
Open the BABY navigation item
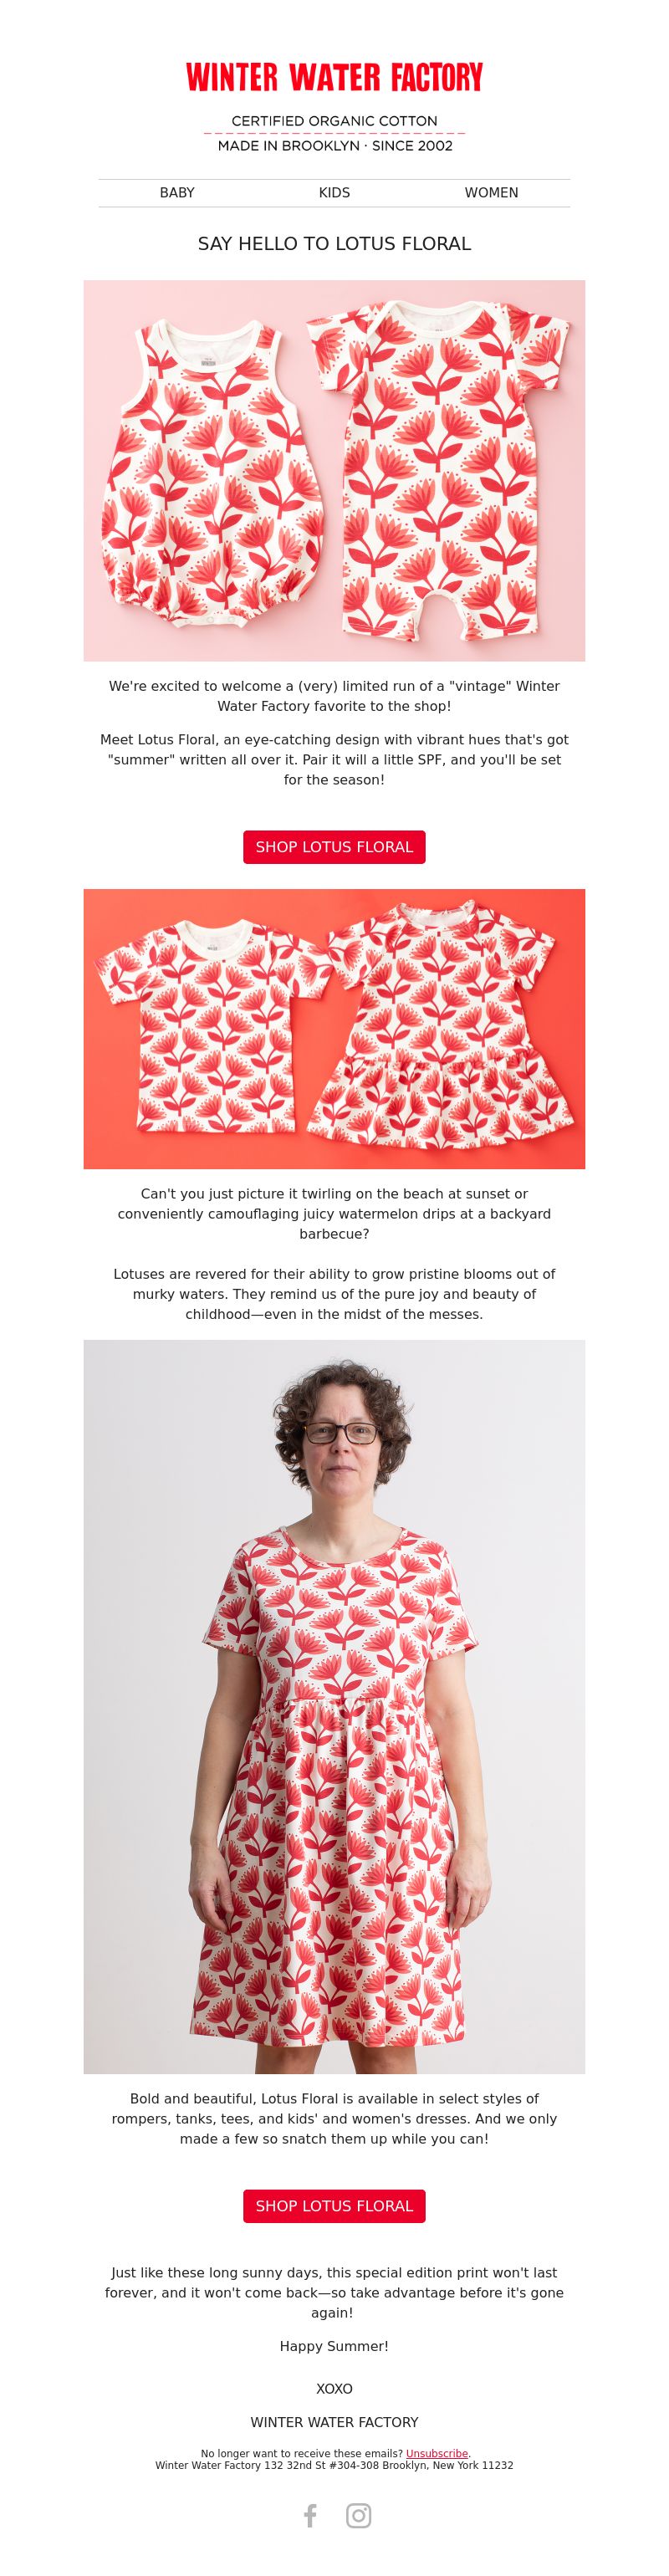click(177, 193)
